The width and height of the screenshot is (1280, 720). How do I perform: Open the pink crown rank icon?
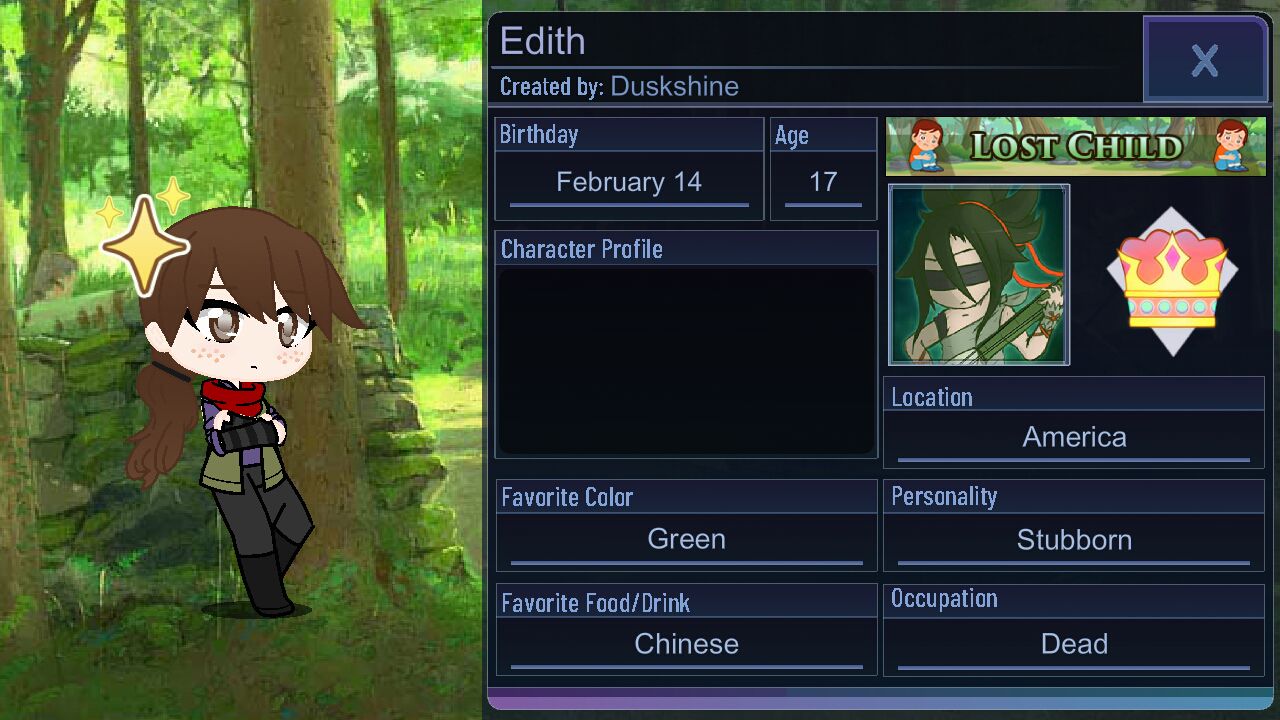(1172, 282)
